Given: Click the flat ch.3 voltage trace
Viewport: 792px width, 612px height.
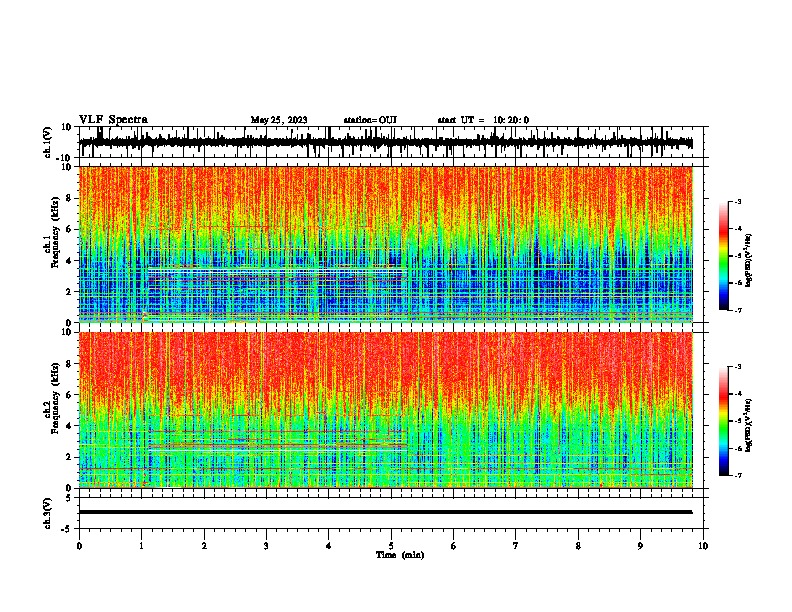Looking at the screenshot, I should (x=385, y=512).
